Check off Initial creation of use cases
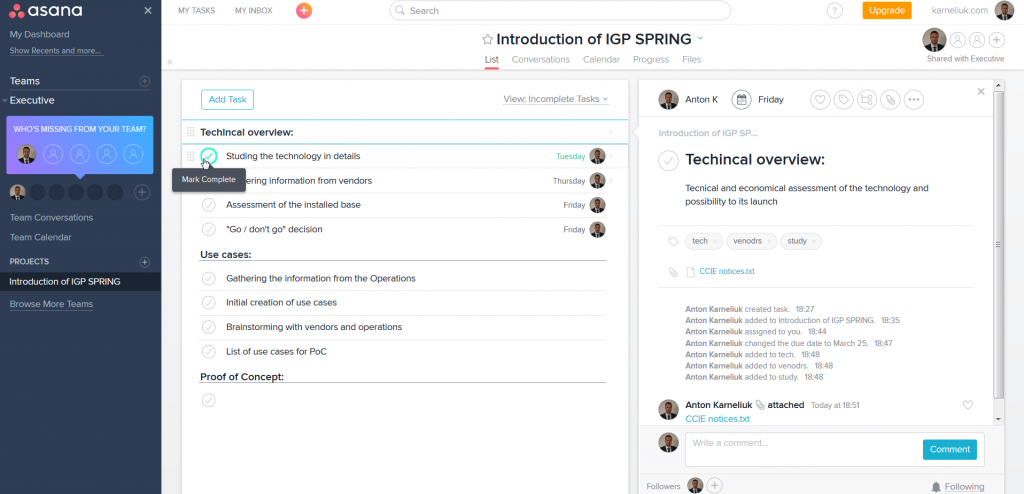Viewport: 1024px width, 494px height. click(208, 303)
